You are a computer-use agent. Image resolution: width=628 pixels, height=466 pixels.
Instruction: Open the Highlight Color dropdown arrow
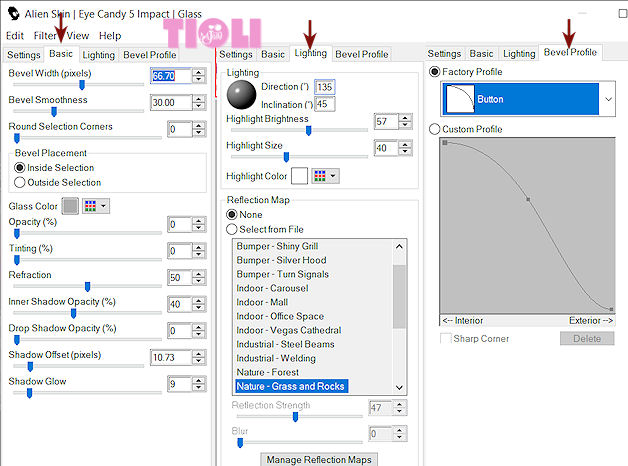click(333, 176)
